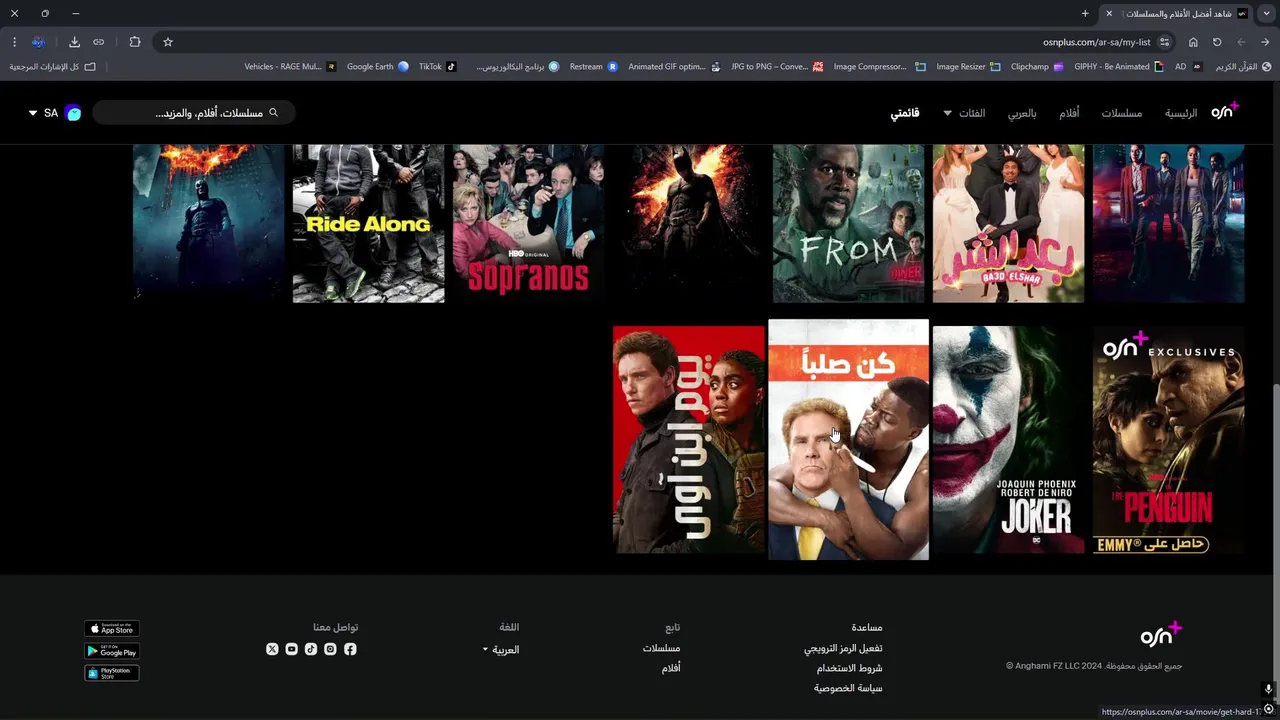
Task: Open a new browser tab
Action: tap(1085, 14)
